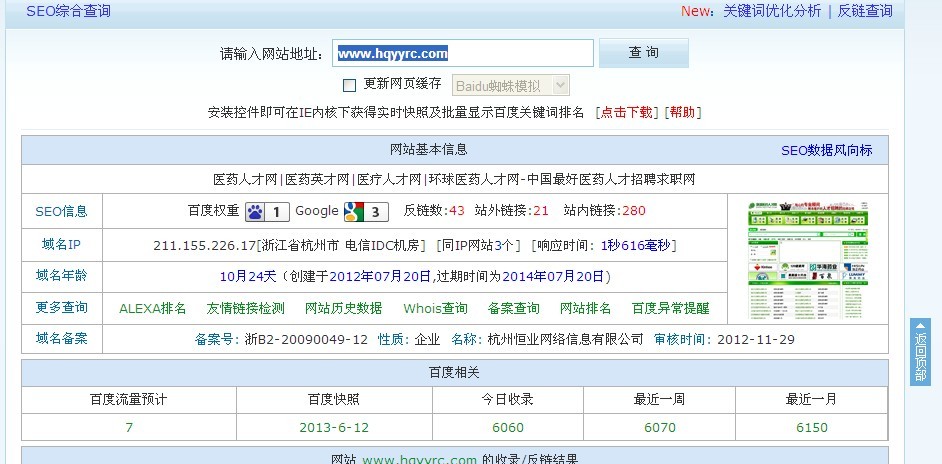The image size is (942, 464).
Task: Click the domain age 10月24天
Action: tap(248, 276)
